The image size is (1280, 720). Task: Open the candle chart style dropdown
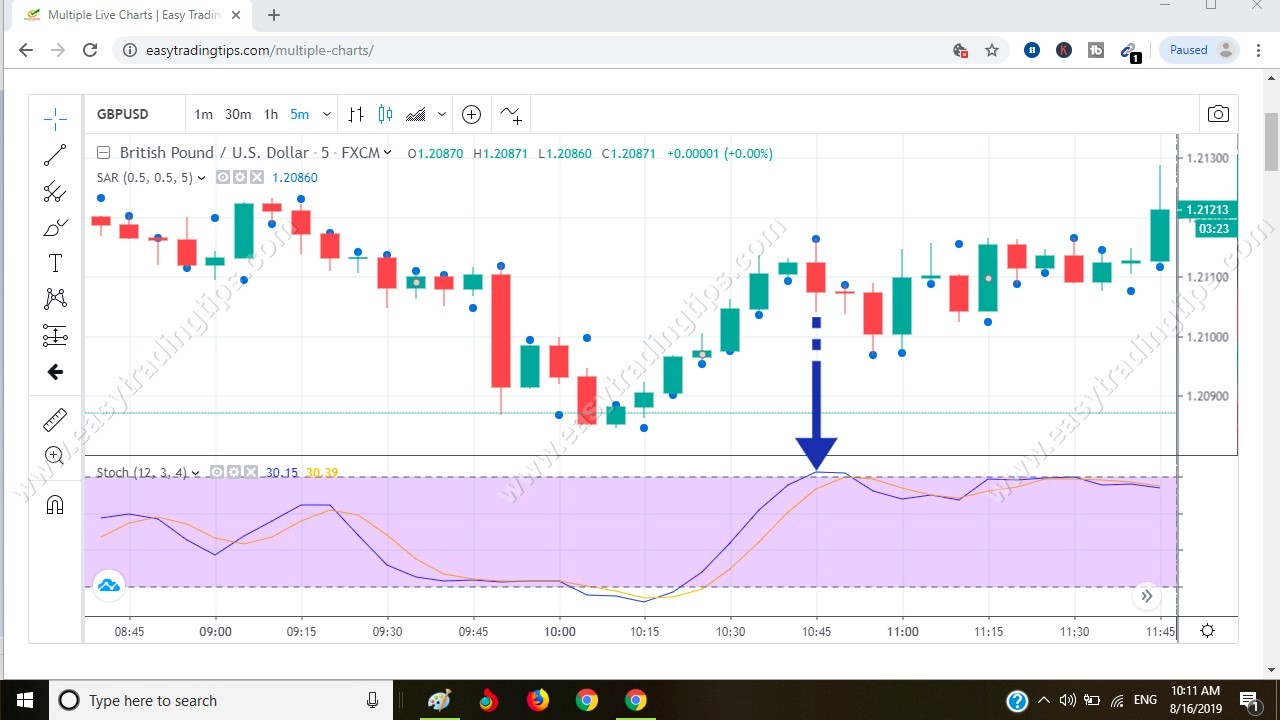tap(442, 114)
